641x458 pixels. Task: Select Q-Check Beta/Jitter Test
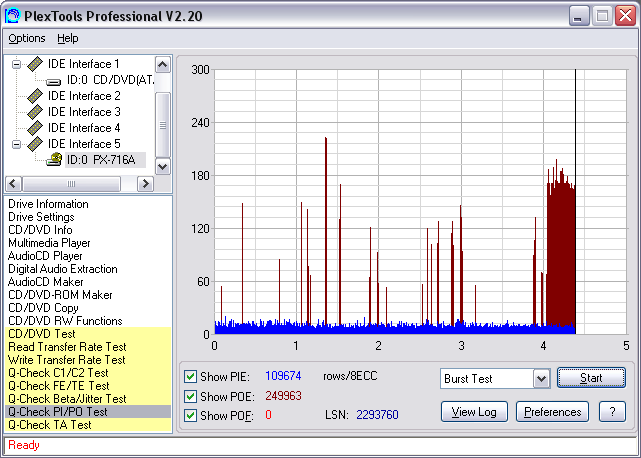(x=88, y=399)
